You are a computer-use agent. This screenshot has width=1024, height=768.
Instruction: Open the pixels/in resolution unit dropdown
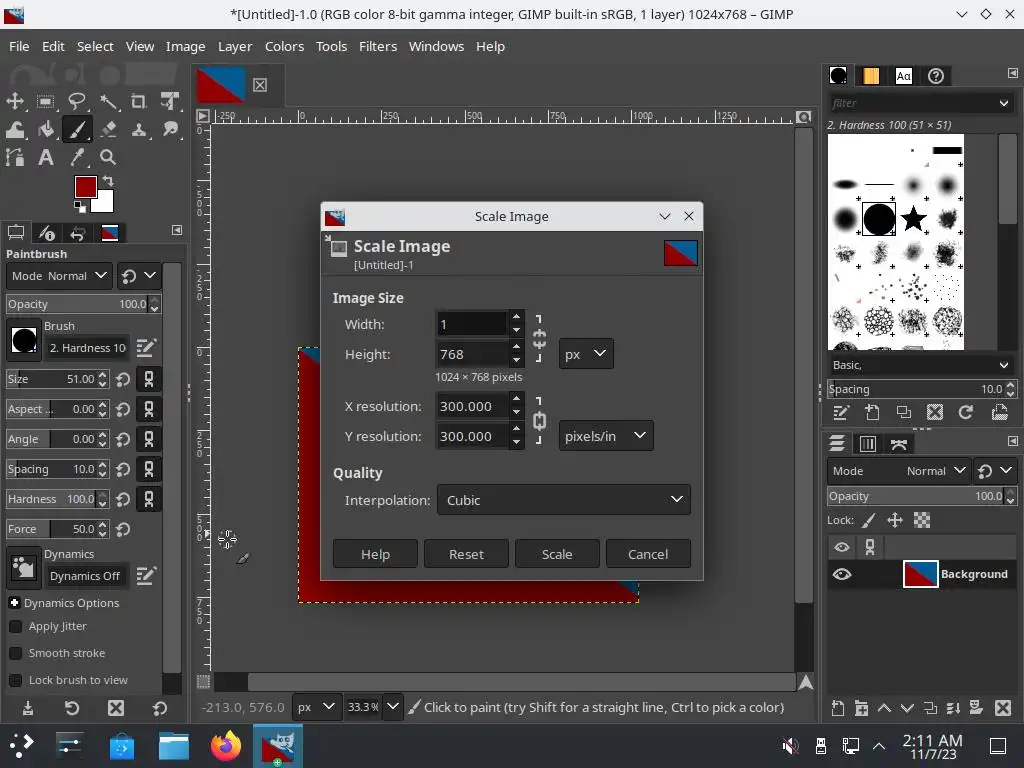[605, 436]
